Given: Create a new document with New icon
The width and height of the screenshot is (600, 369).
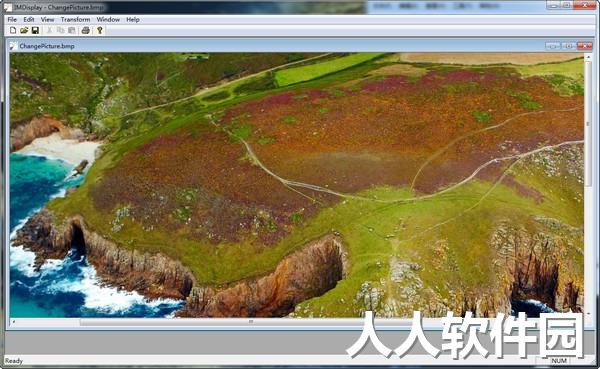Looking at the screenshot, I should tap(13, 30).
